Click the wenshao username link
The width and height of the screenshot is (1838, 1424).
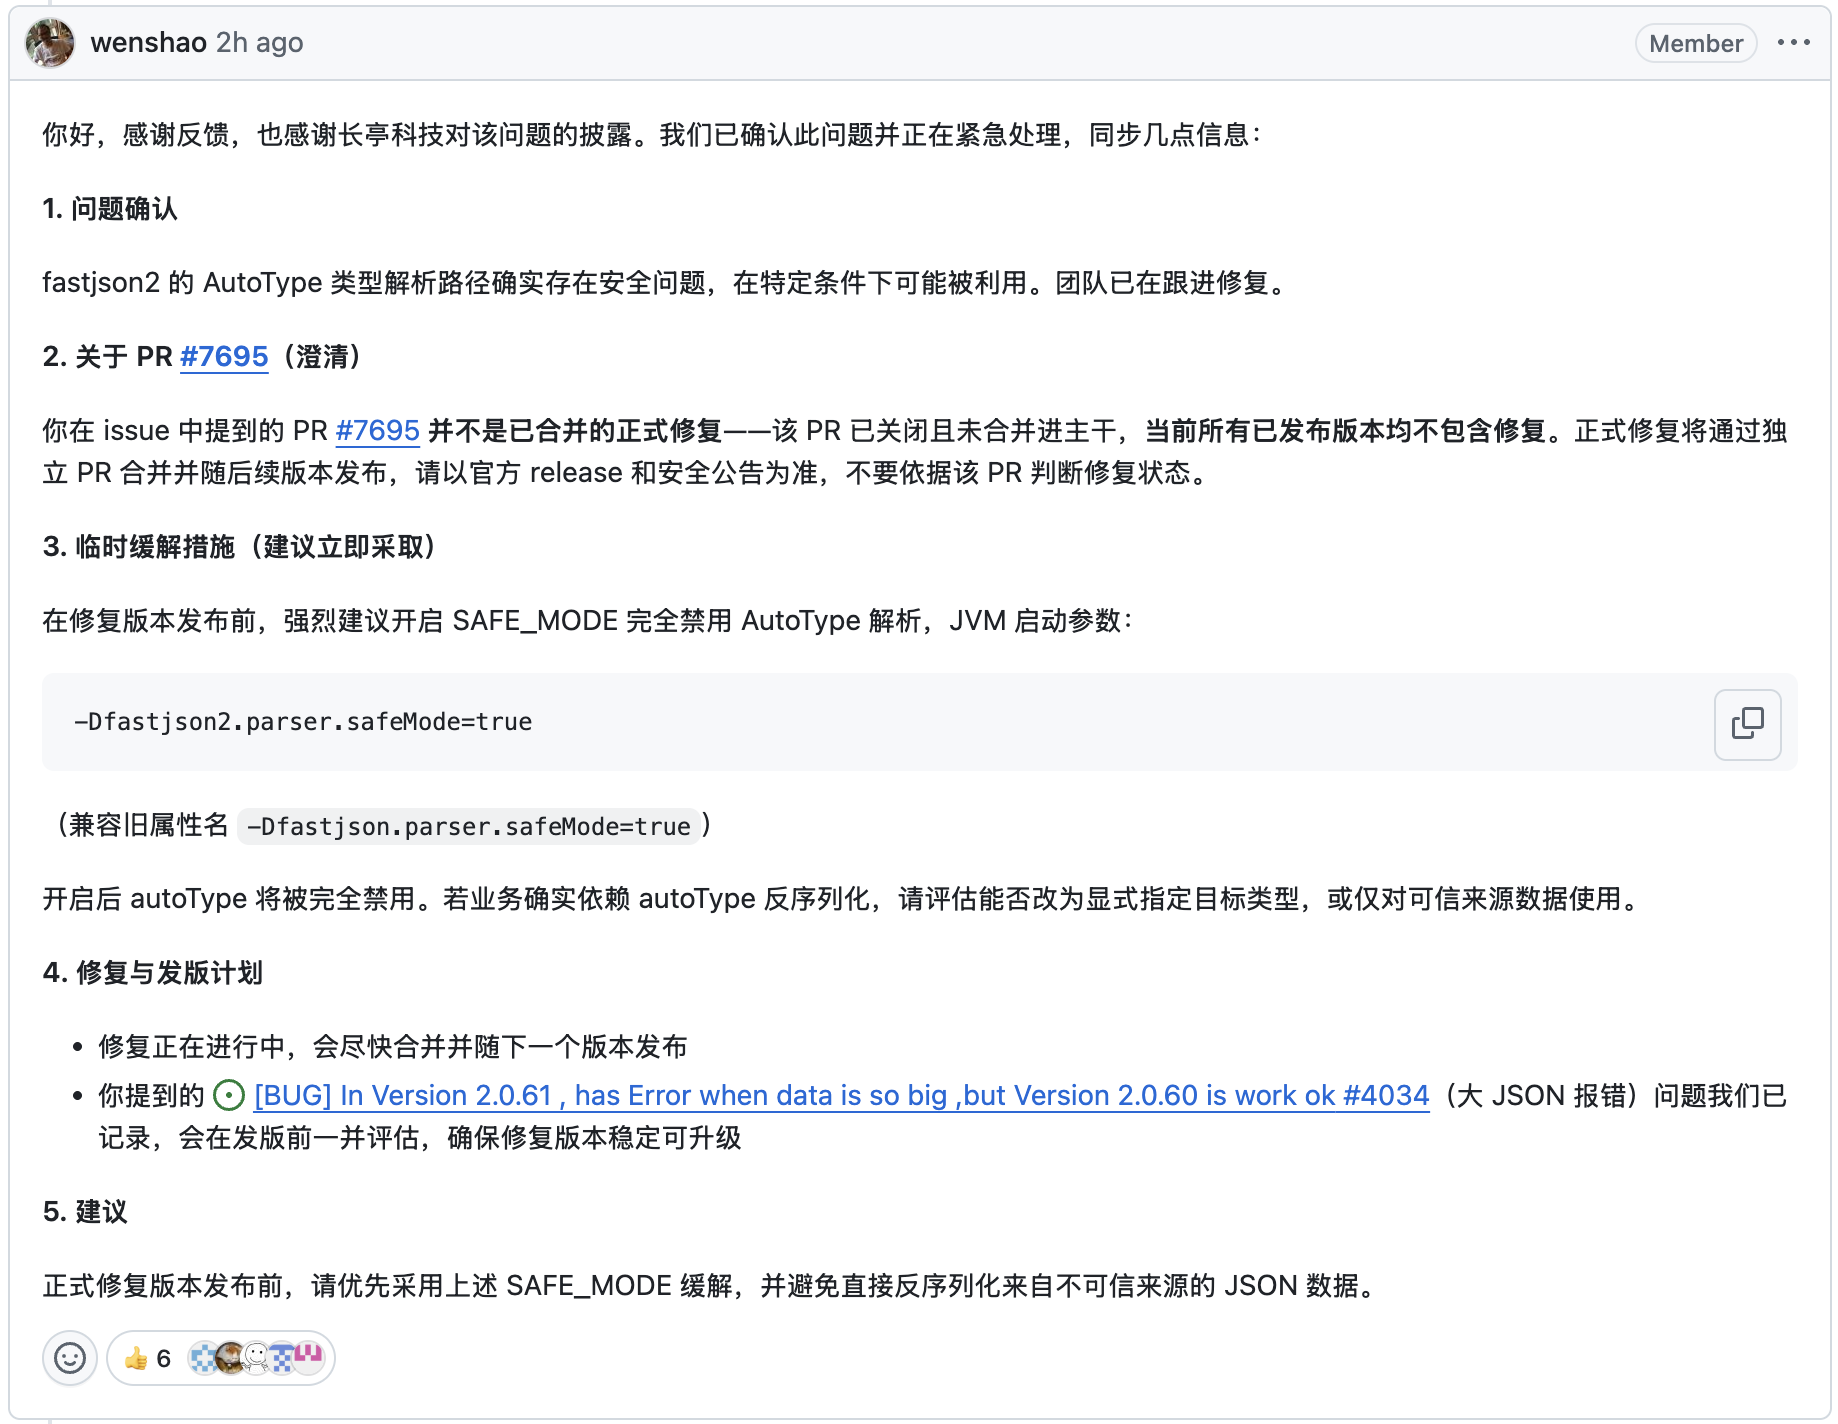(x=148, y=43)
